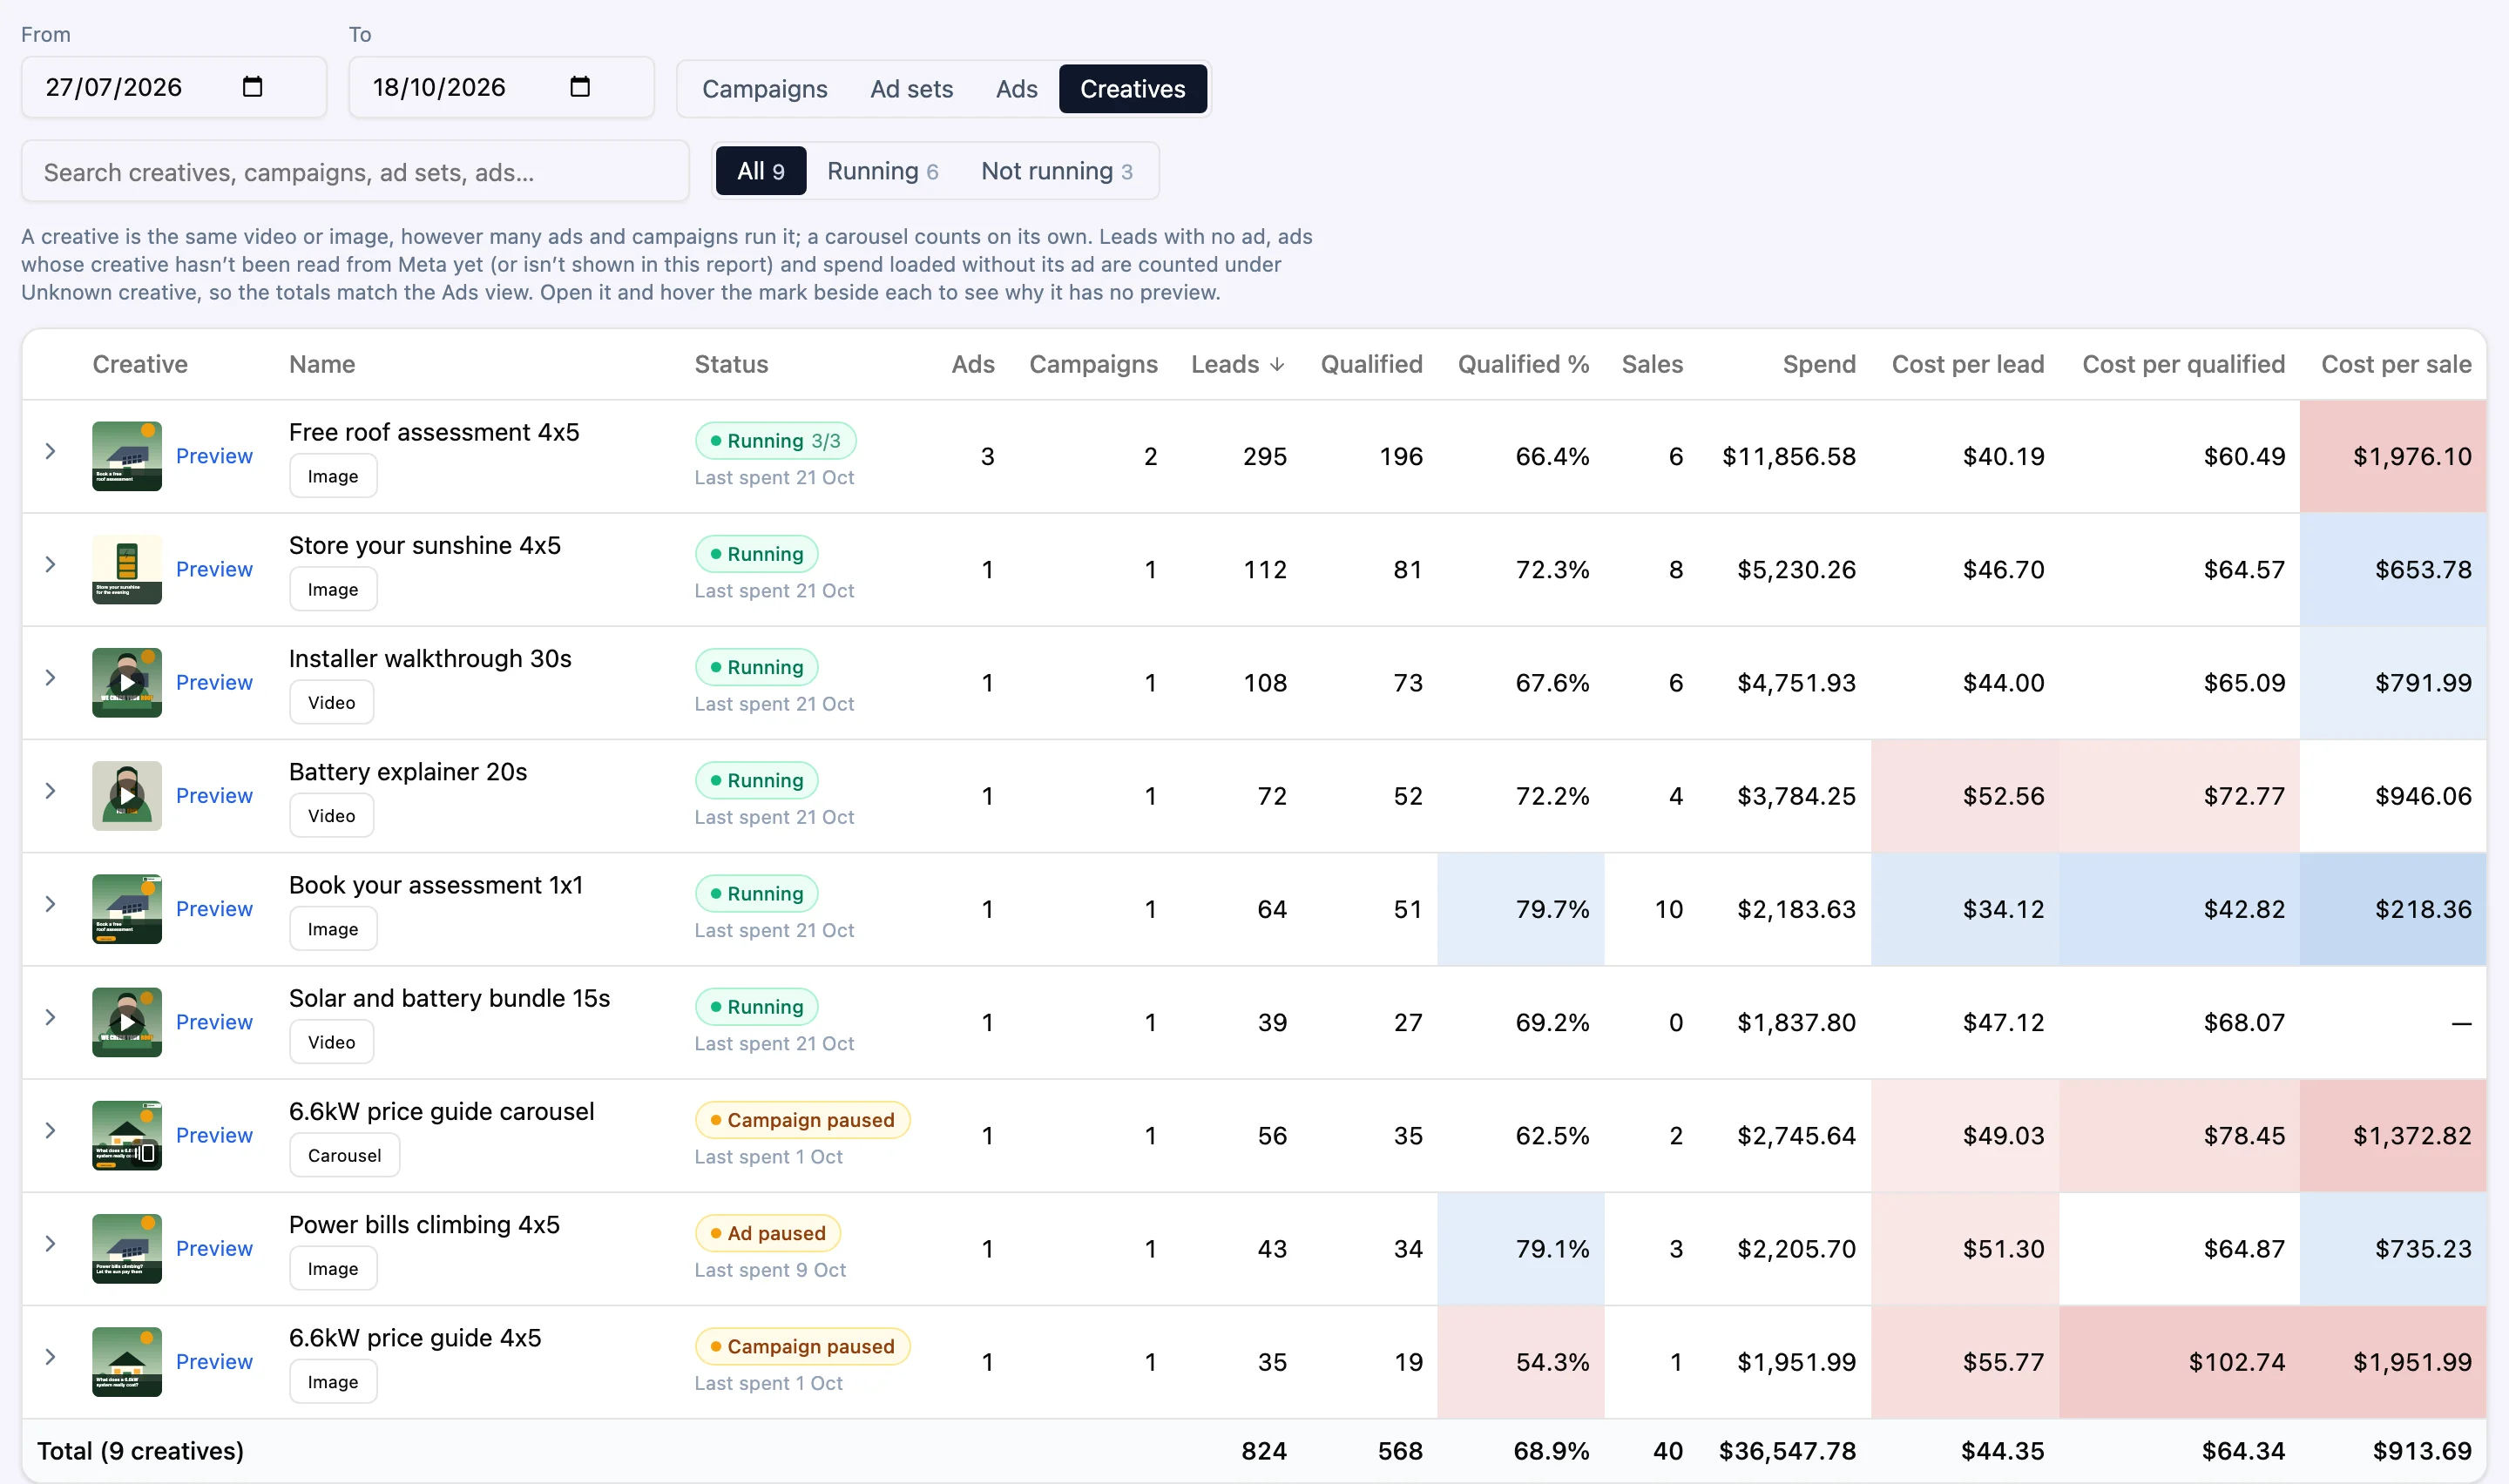Click the Book your assessment 1x1 thumbnail
The width and height of the screenshot is (2509, 1484).
click(127, 908)
